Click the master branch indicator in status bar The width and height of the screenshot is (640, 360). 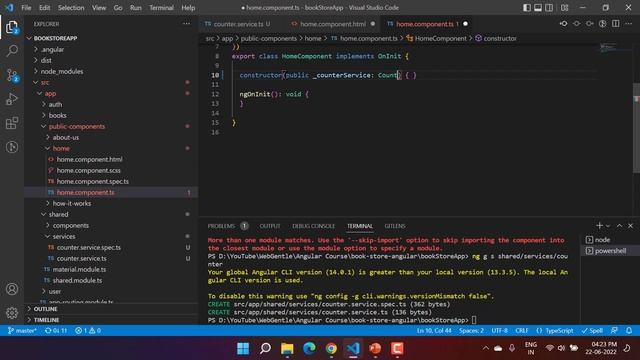pyautogui.click(x=22, y=331)
